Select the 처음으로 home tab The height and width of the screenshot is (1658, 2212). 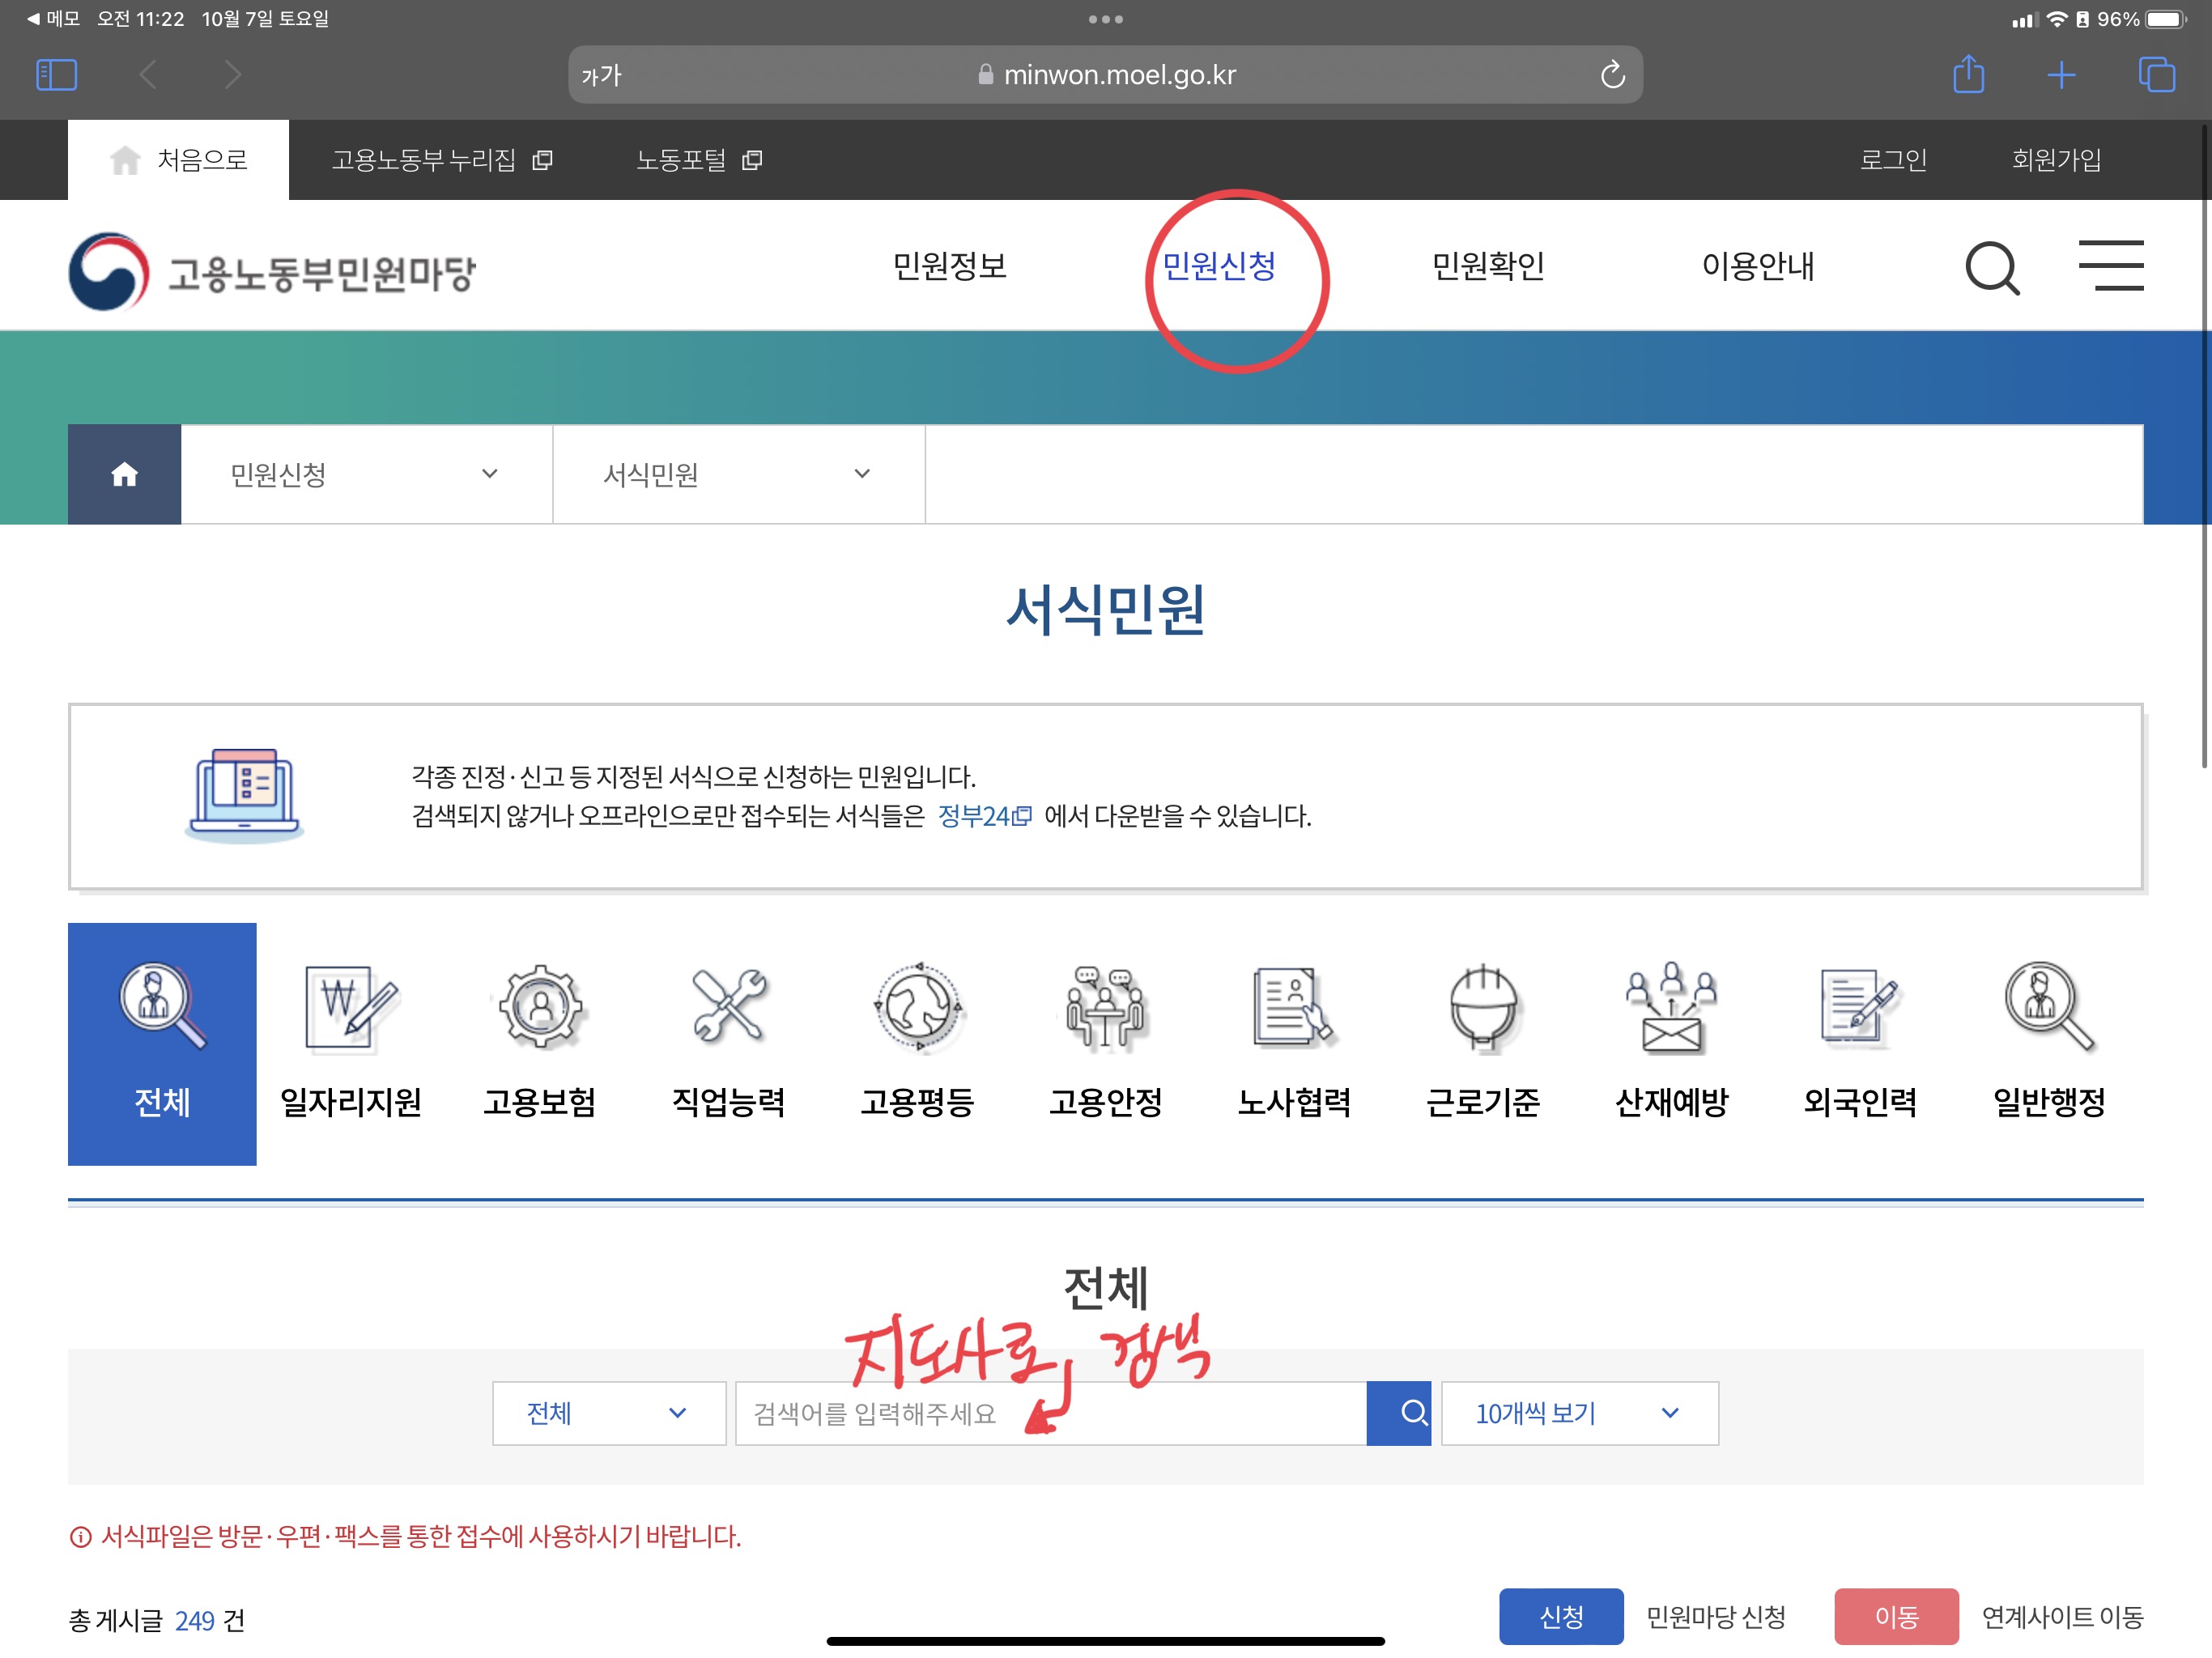pyautogui.click(x=179, y=160)
